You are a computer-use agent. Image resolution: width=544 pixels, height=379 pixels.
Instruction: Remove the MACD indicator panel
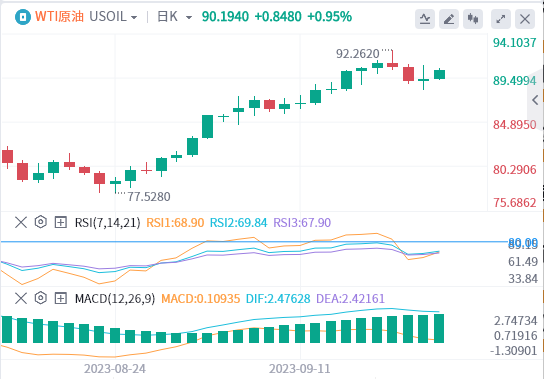[21, 298]
